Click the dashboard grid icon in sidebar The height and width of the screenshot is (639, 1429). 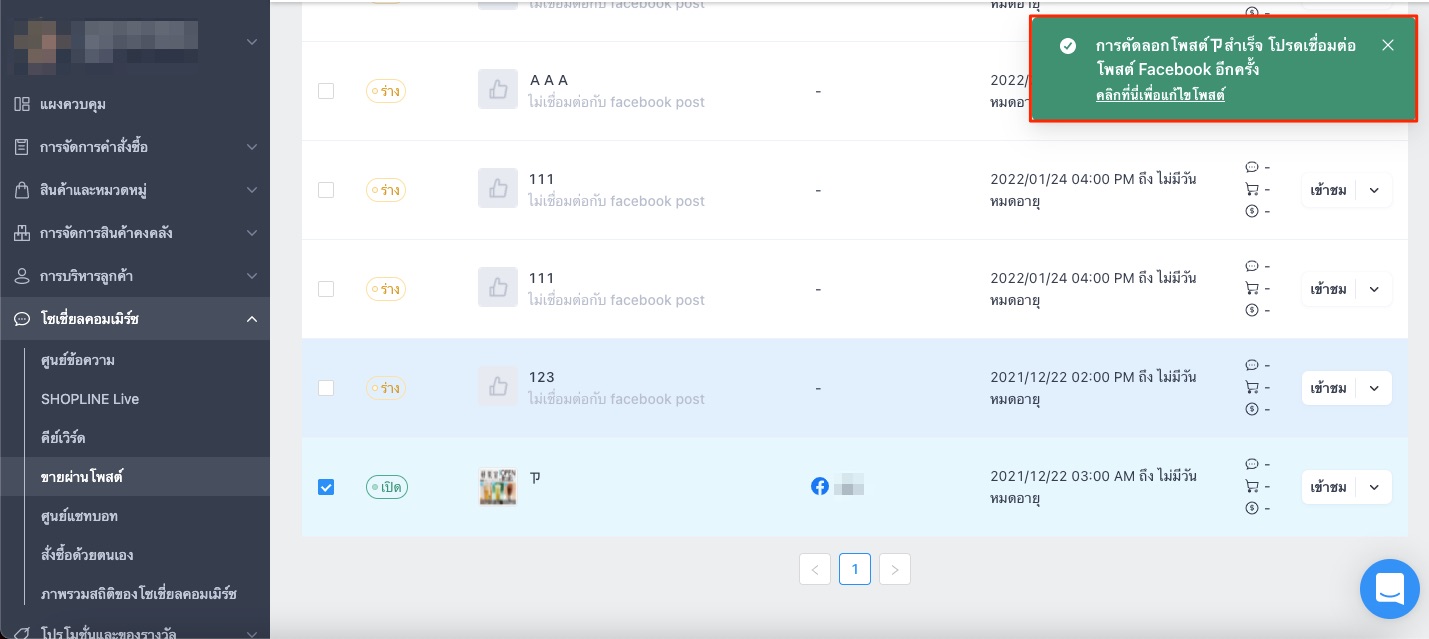21,104
